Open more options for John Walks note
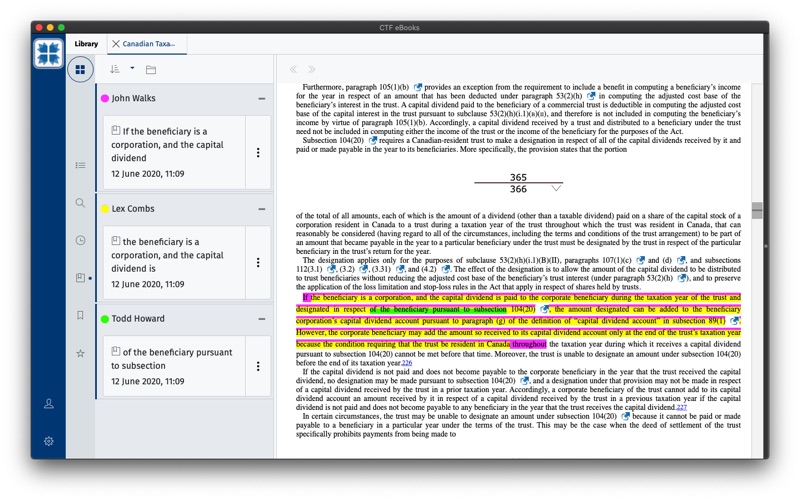This screenshot has width=800, height=500. pos(258,153)
